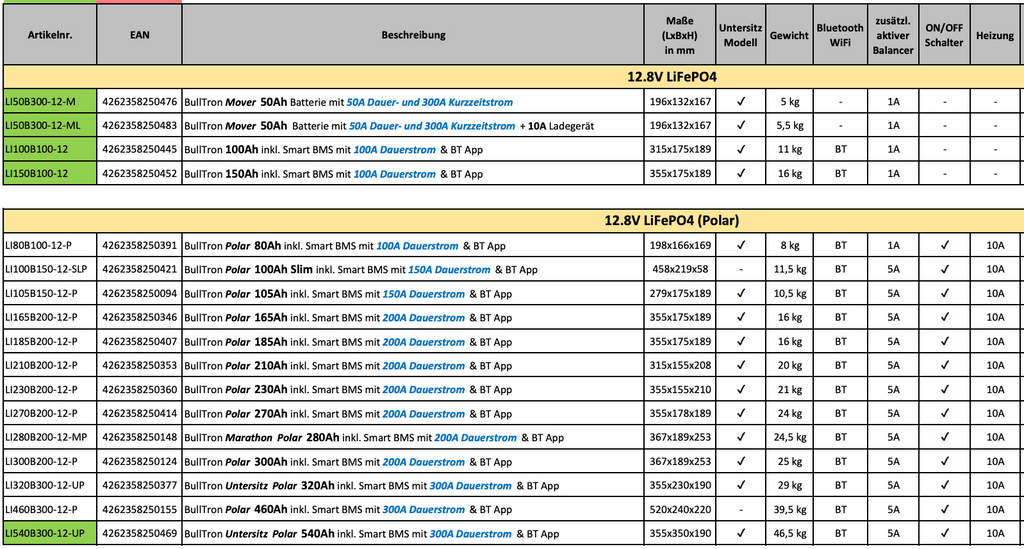Image resolution: width=1024 pixels, height=549 pixels.
Task: Click the Heizung column header
Action: [x=995, y=35]
